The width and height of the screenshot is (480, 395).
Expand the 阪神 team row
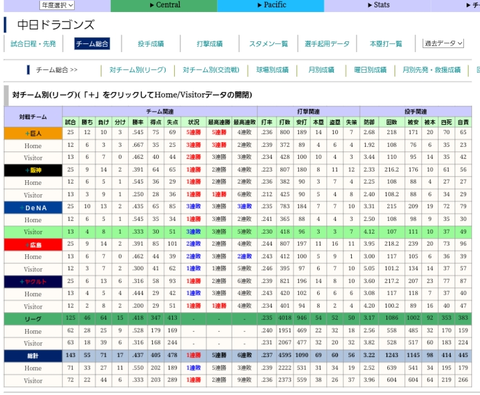coord(27,170)
